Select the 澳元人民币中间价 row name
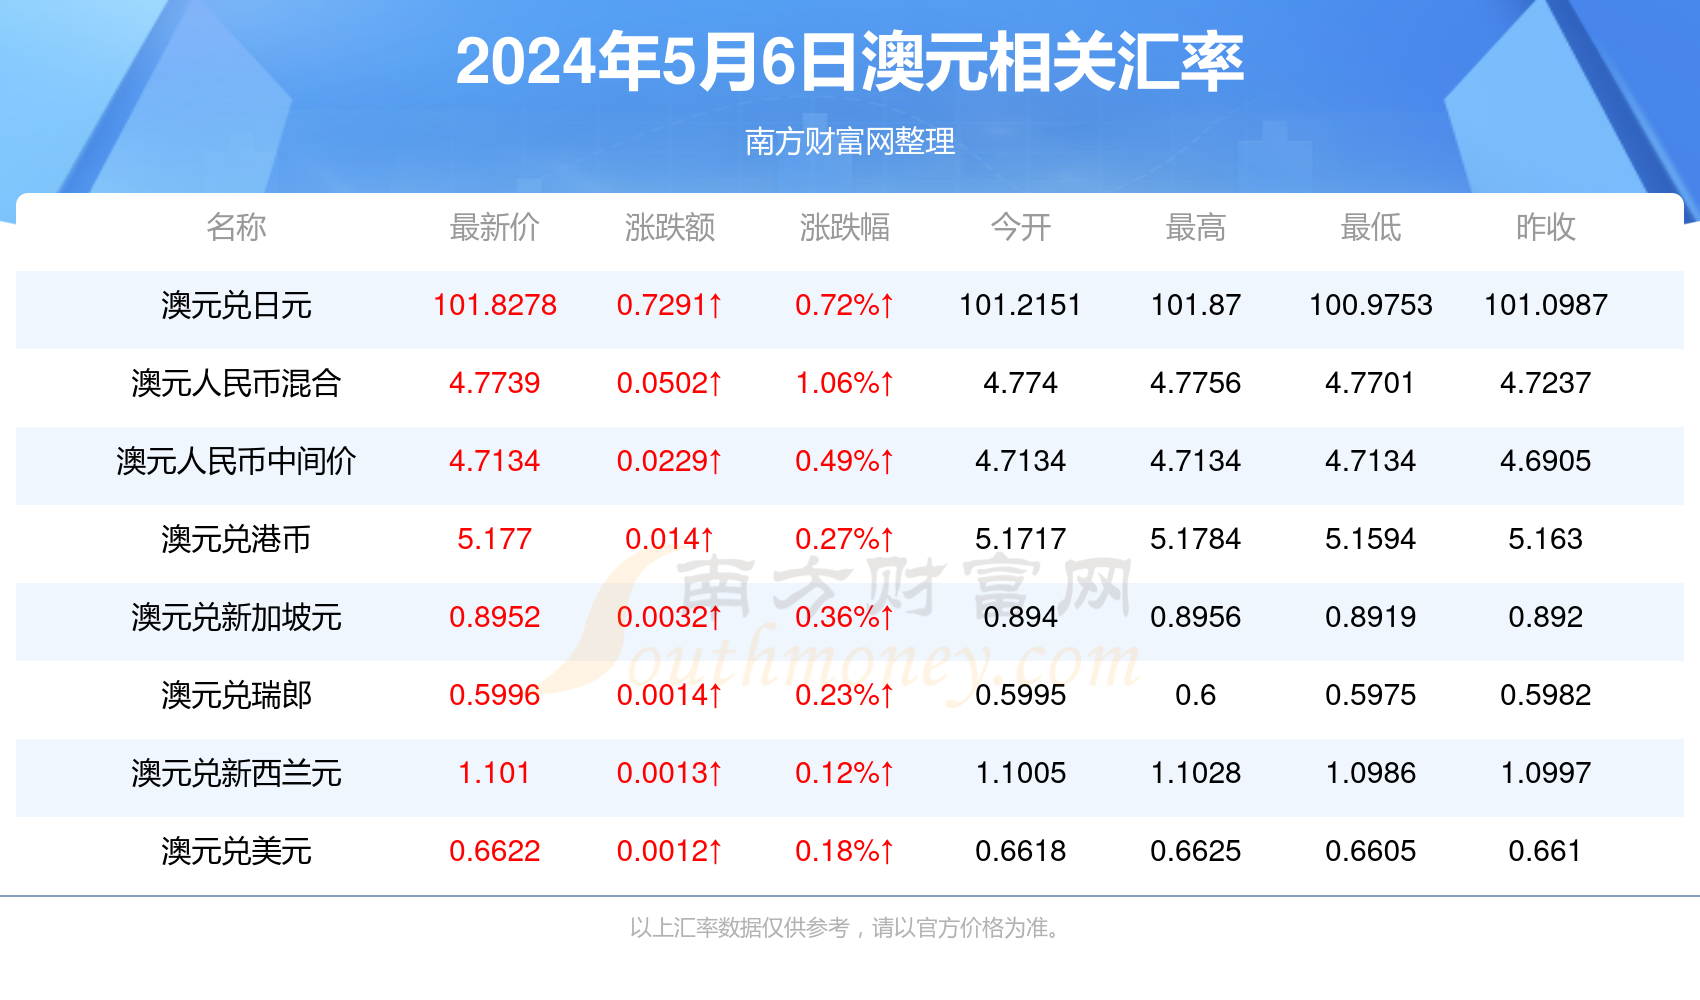Image resolution: width=1700 pixels, height=1000 pixels. (236, 461)
